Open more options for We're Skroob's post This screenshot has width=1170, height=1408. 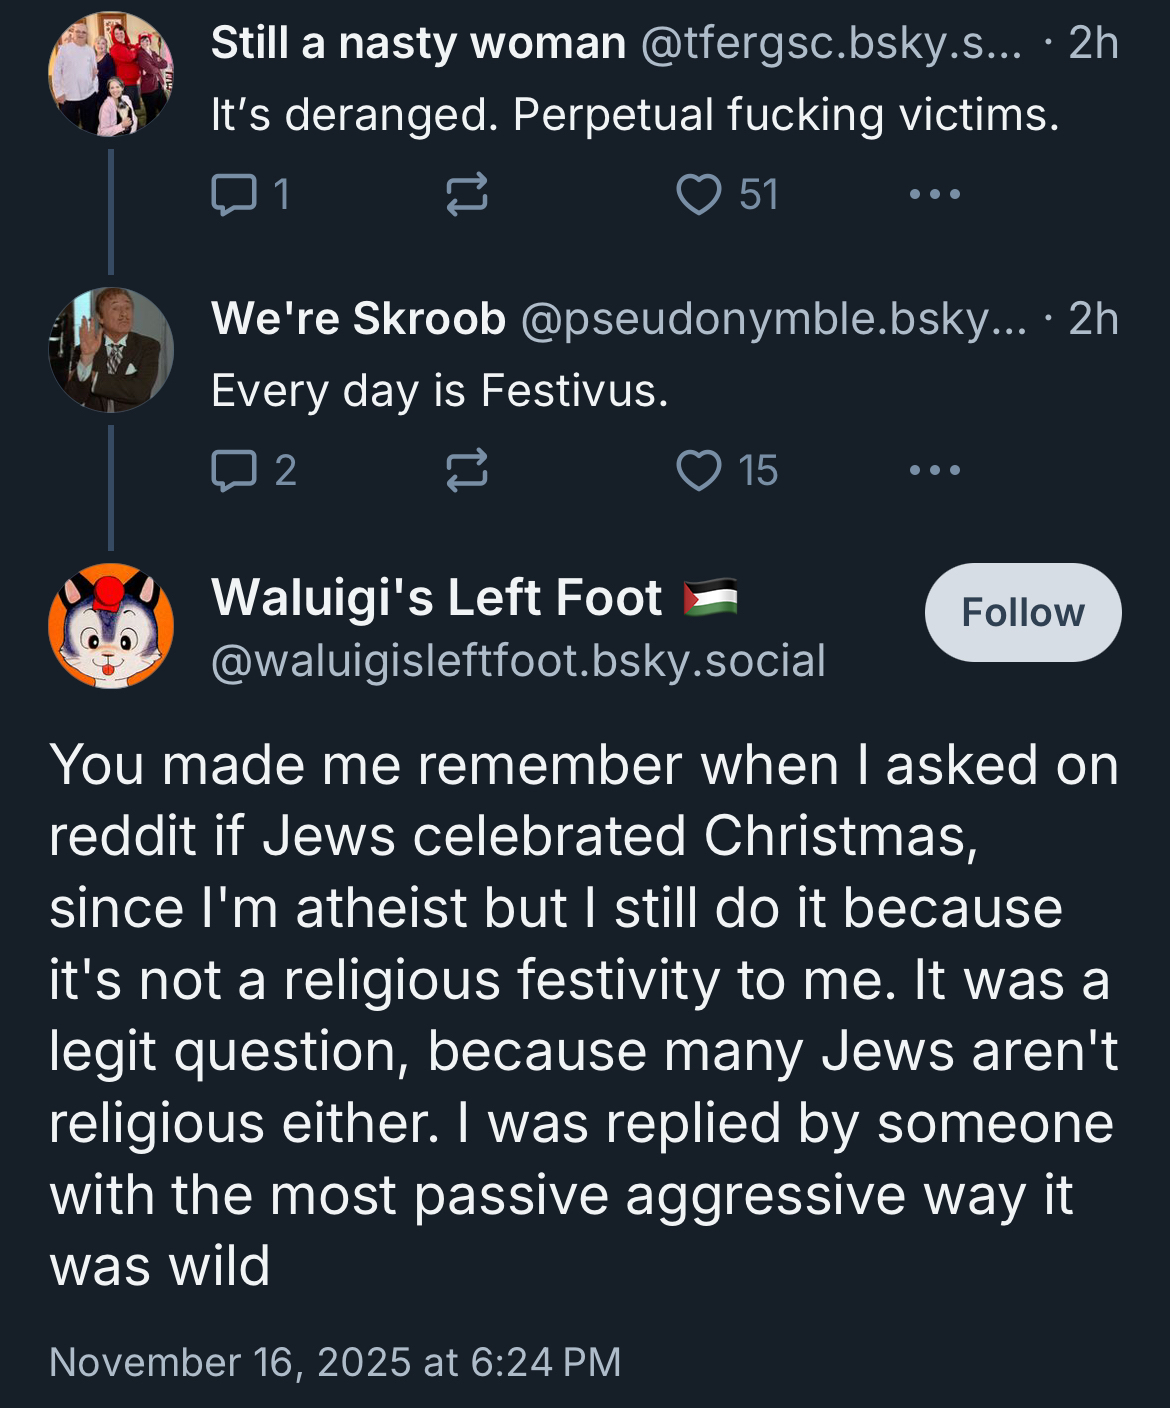pyautogui.click(x=934, y=470)
